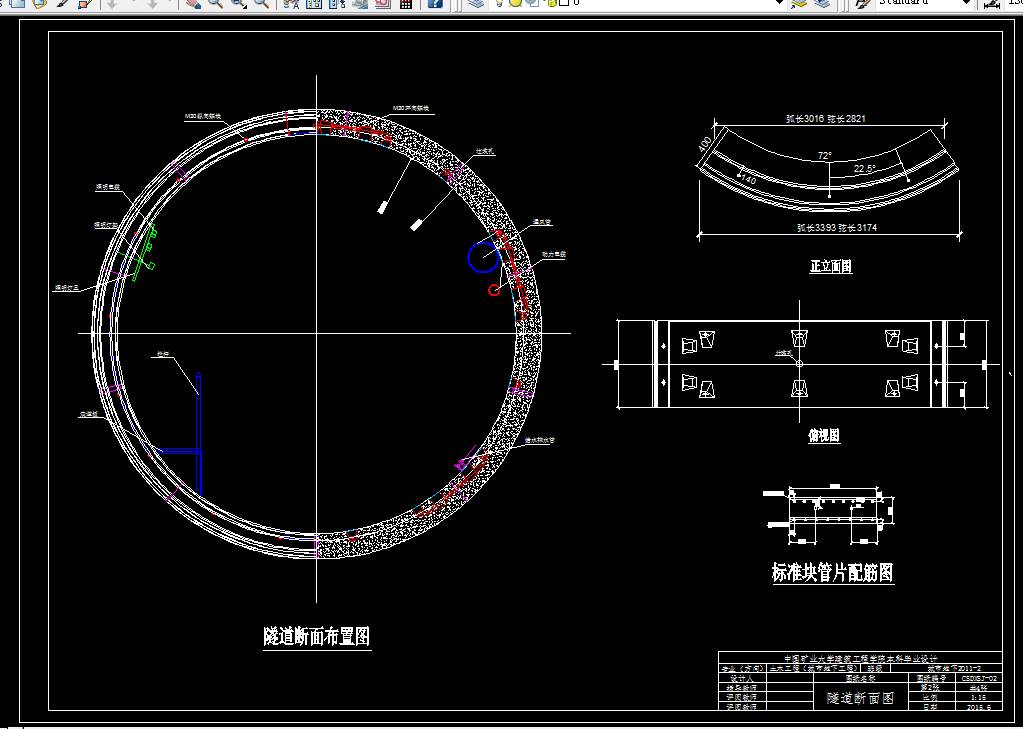This screenshot has width=1023, height=729.
Task: Click the 140 dimension text
Action: pos(748,179)
